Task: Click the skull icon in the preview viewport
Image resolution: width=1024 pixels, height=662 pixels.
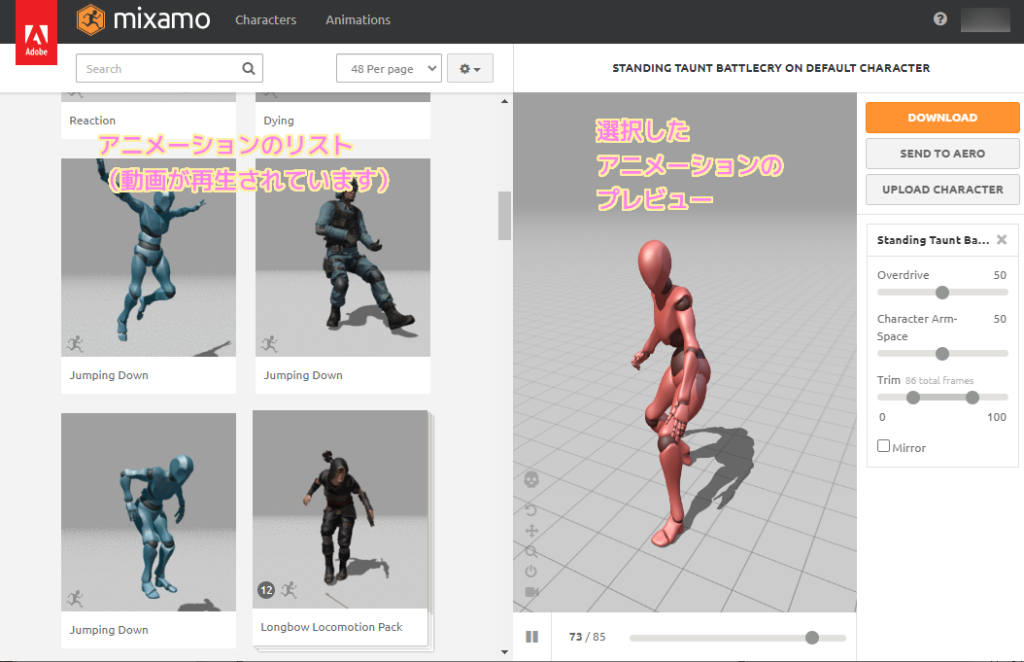Action: (531, 479)
